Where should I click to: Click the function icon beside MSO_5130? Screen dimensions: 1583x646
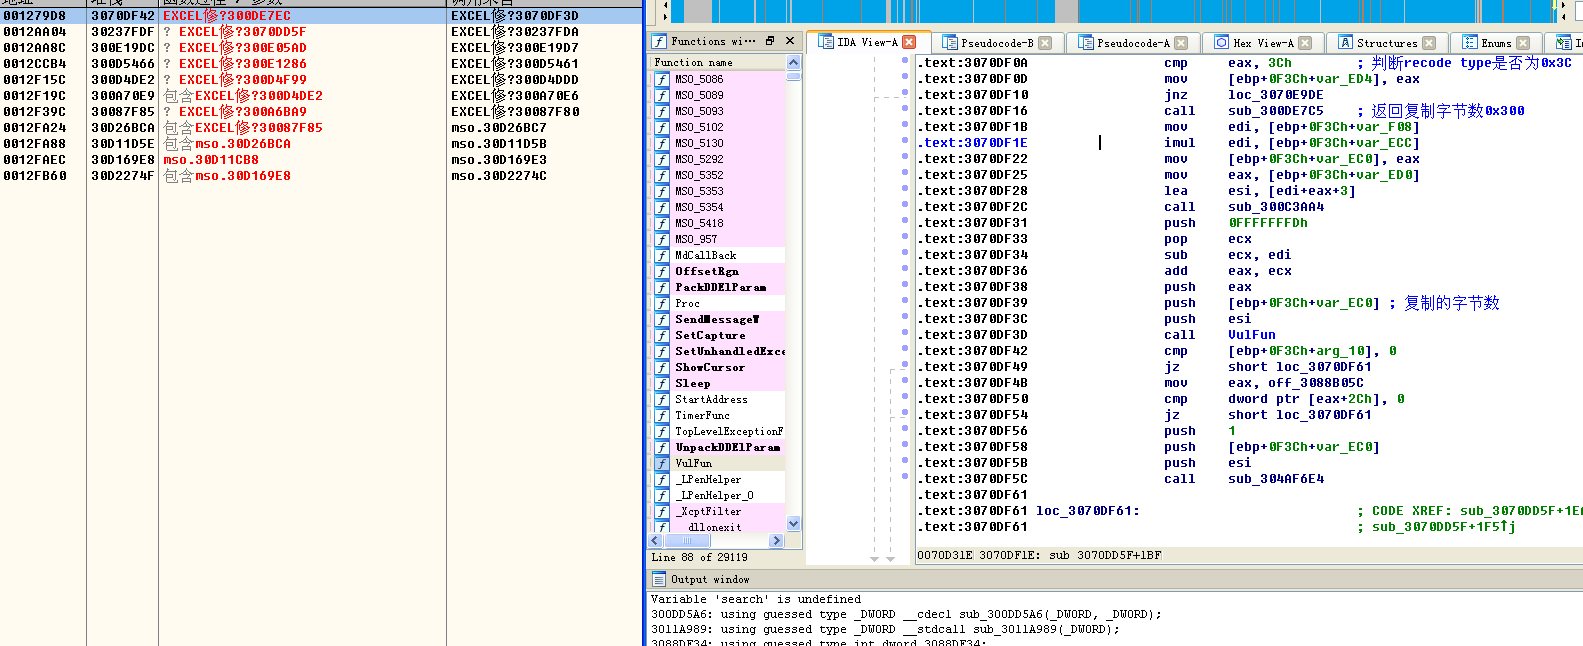point(662,143)
